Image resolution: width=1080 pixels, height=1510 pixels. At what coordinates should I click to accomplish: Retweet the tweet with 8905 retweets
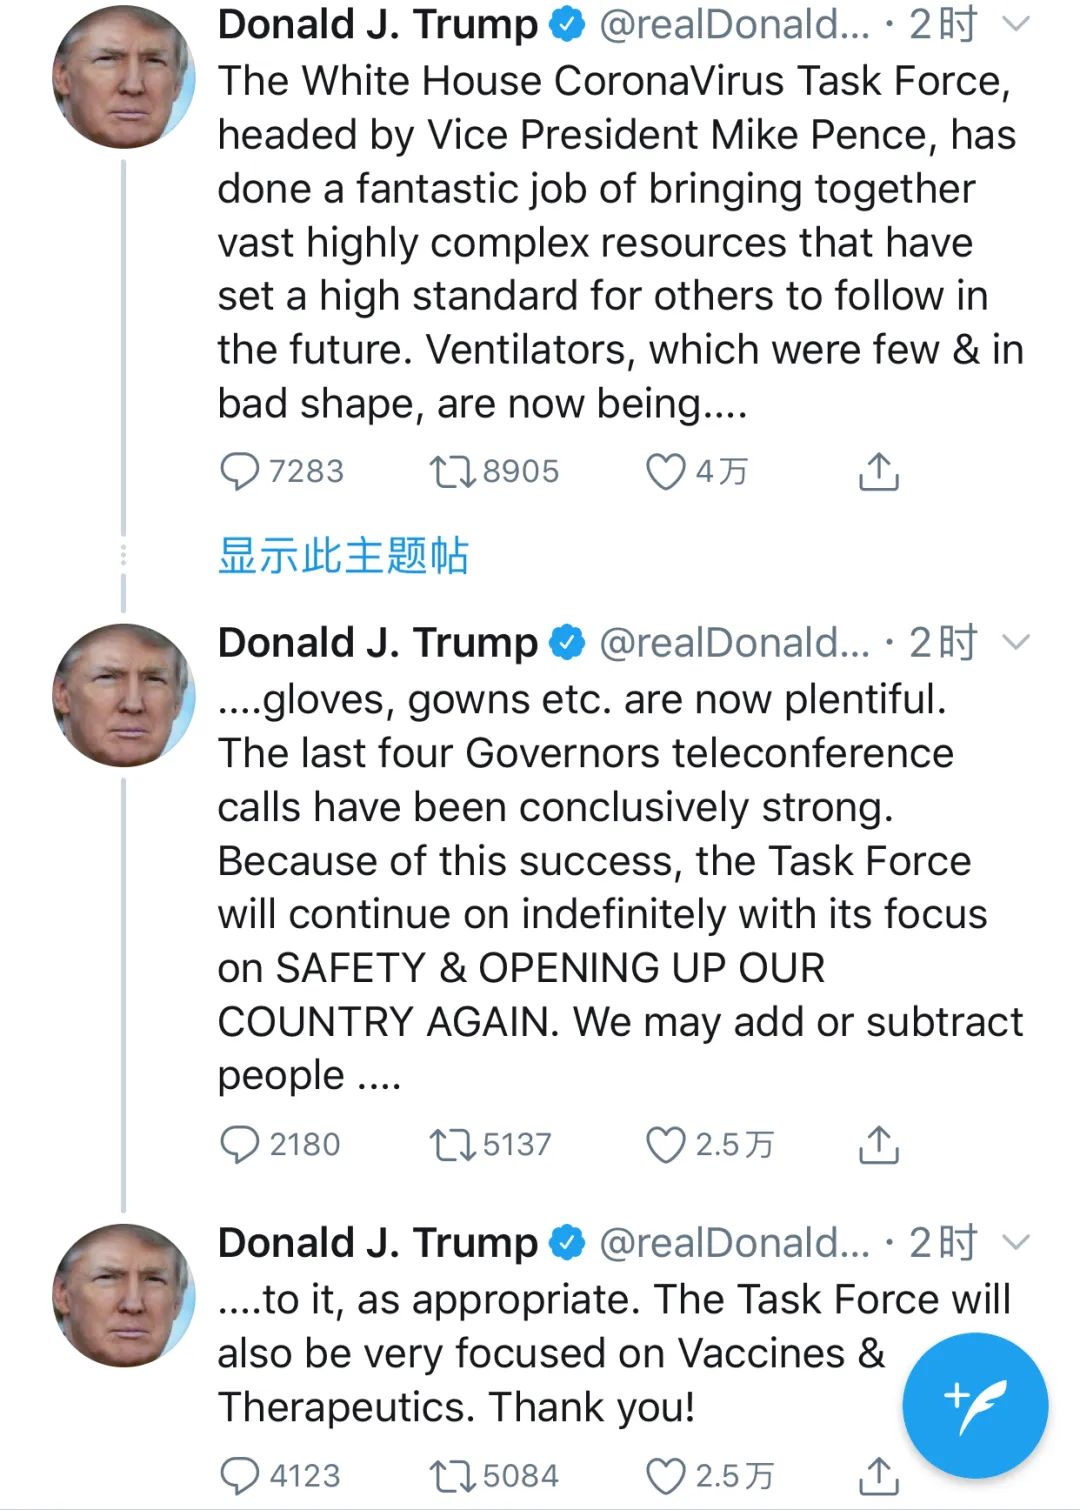coord(452,471)
